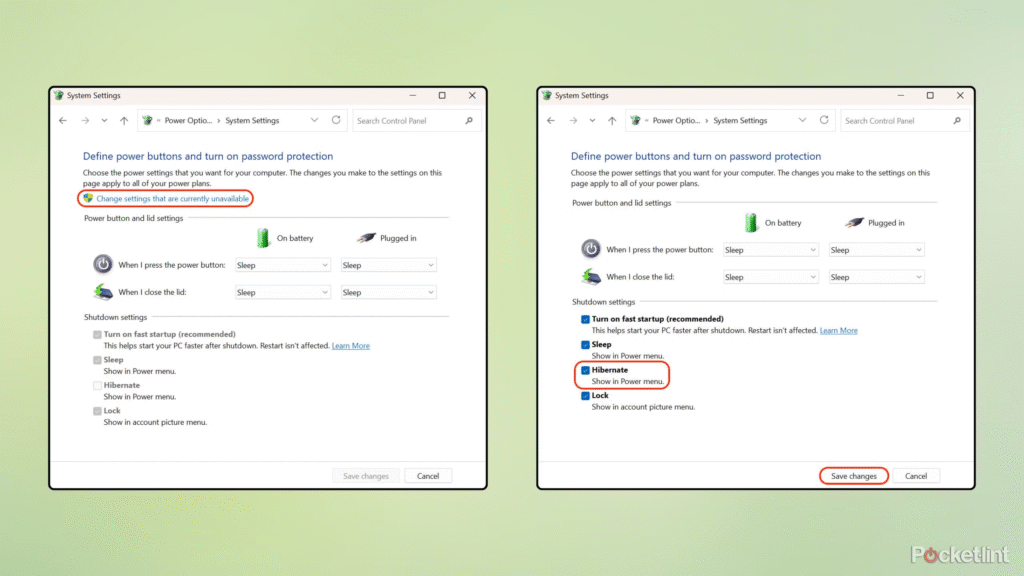This screenshot has height=576, width=1024.
Task: Uncheck the Hibernate checkbox in the right window
Action: click(586, 370)
